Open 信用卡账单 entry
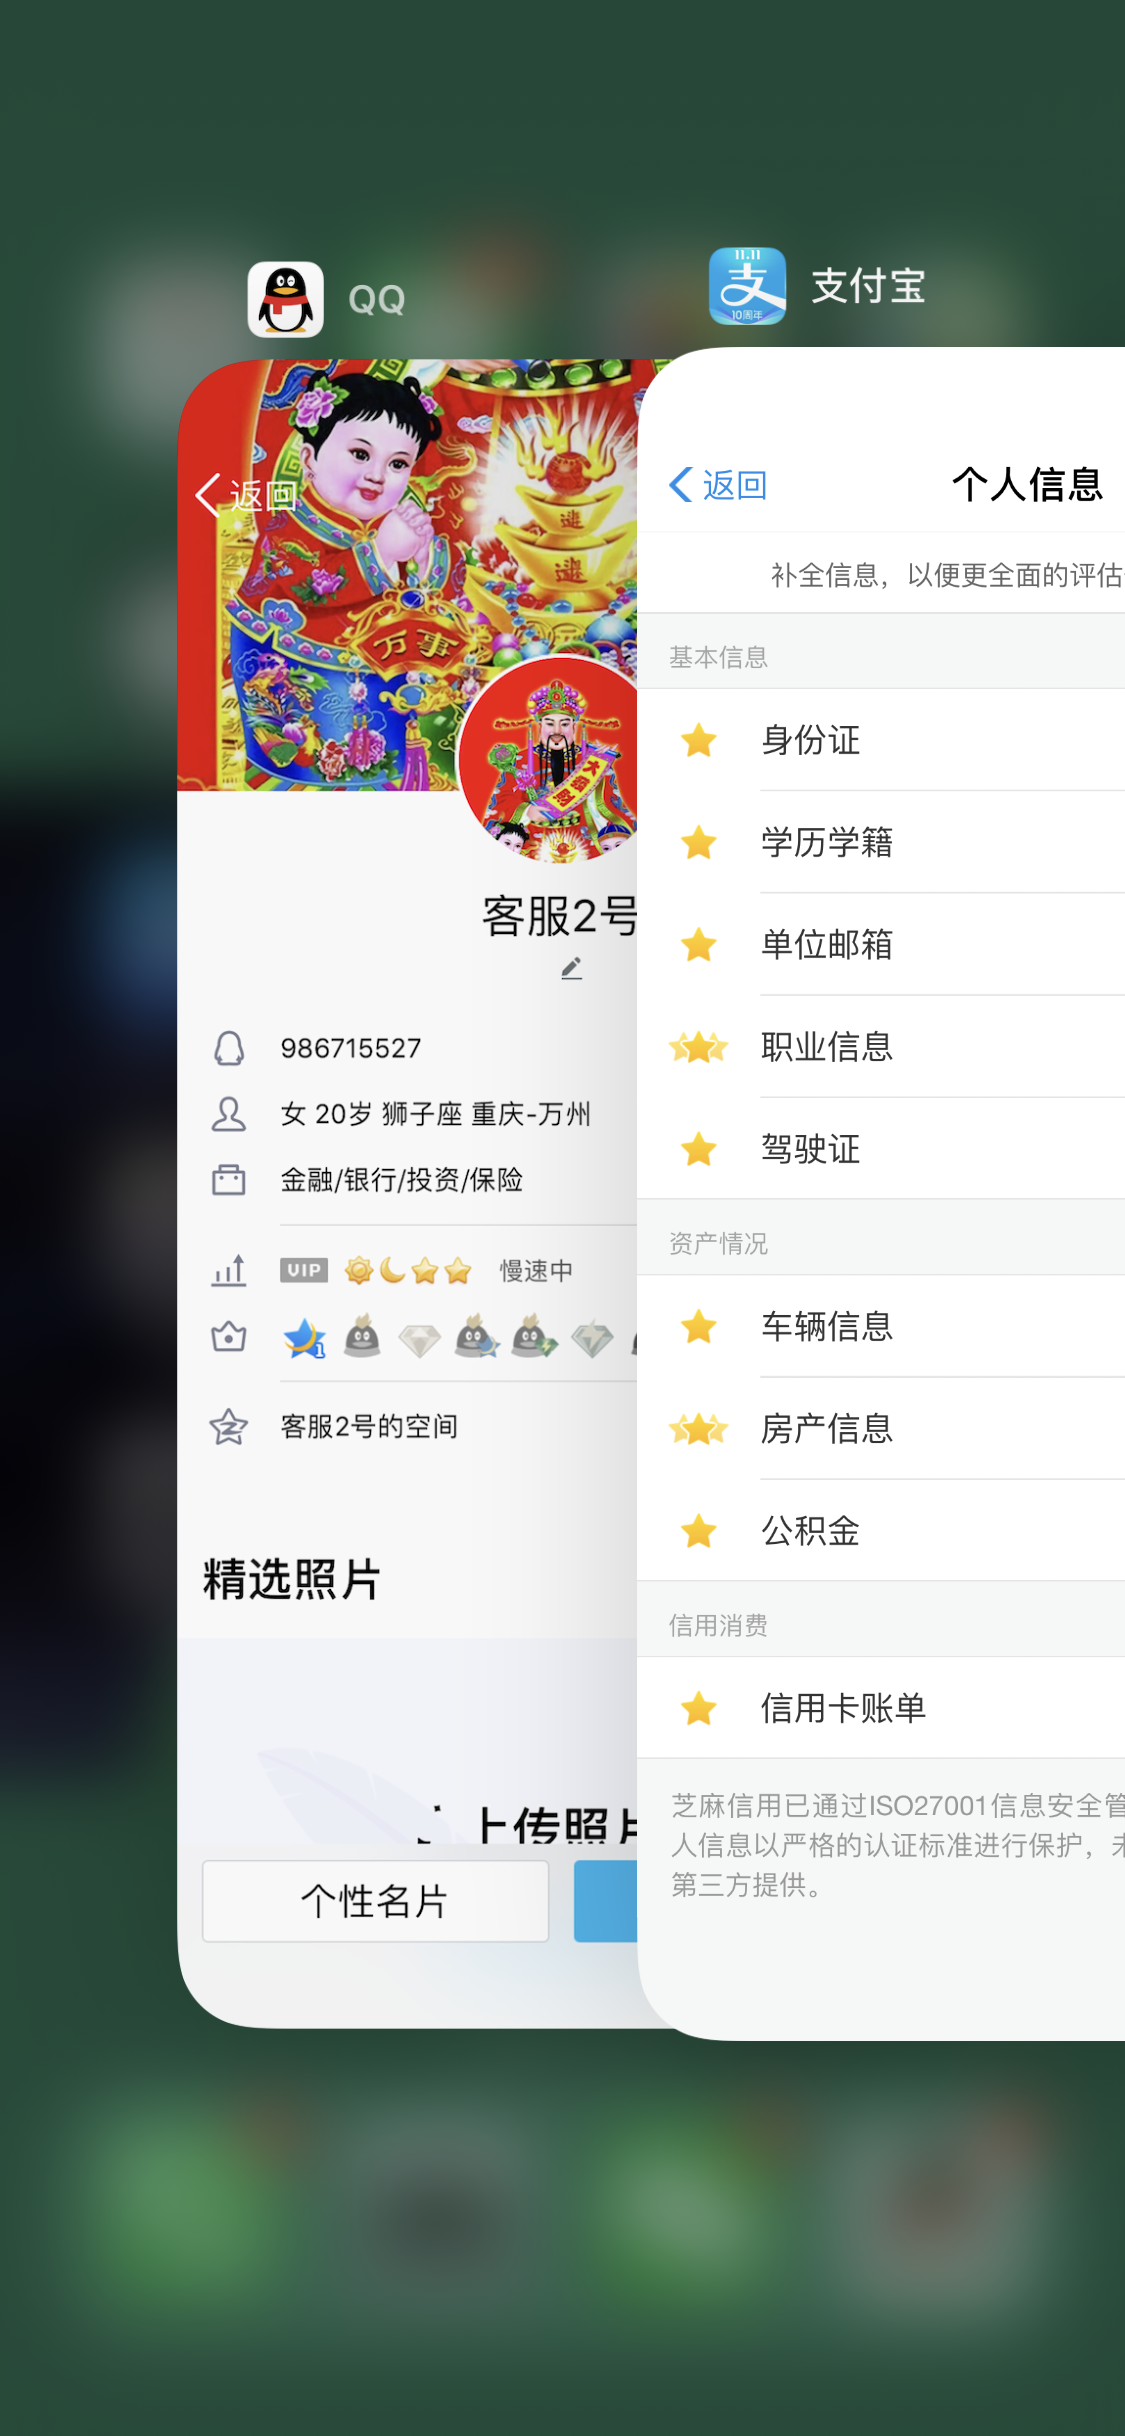 pyautogui.click(x=881, y=1707)
